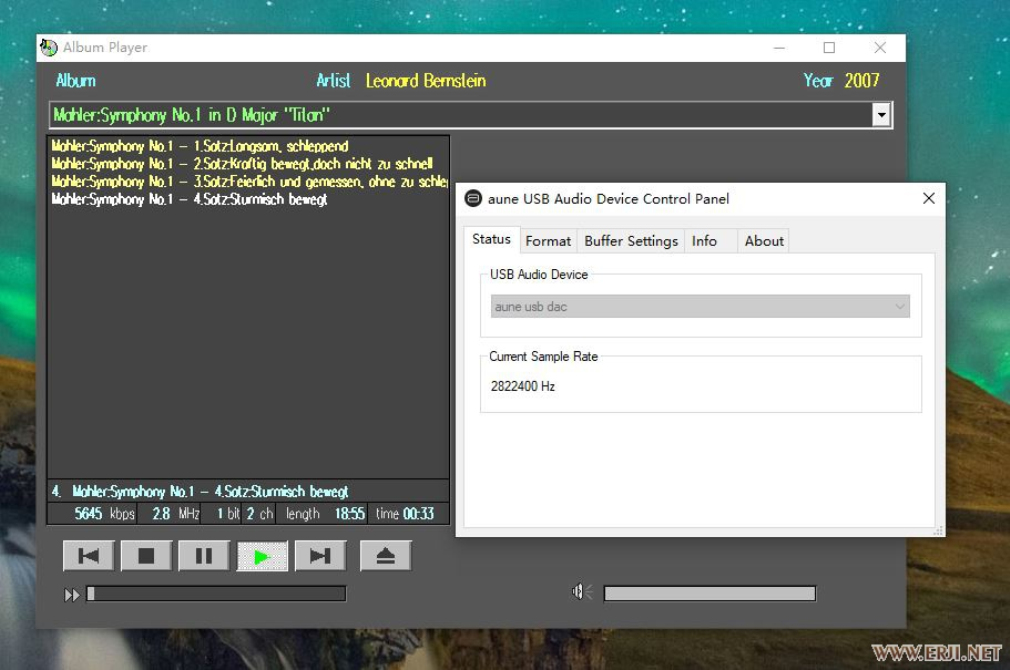This screenshot has width=1010, height=670.
Task: Skip to next track in Album Player
Action: click(x=320, y=556)
